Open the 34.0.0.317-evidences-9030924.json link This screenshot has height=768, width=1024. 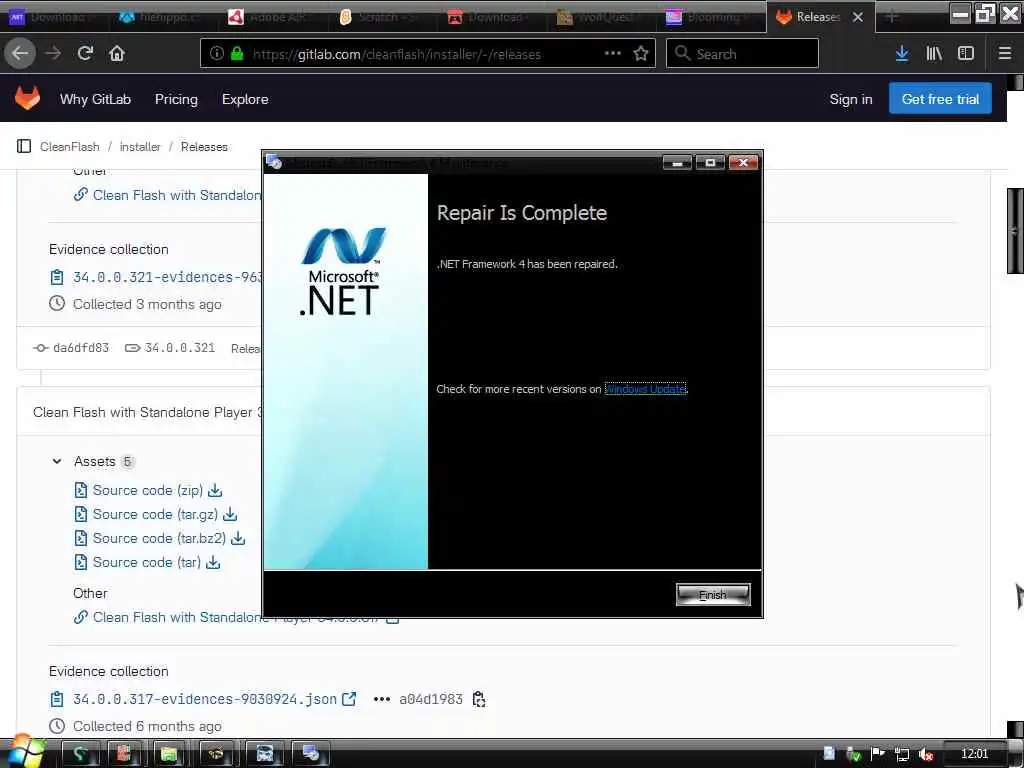(x=205, y=699)
